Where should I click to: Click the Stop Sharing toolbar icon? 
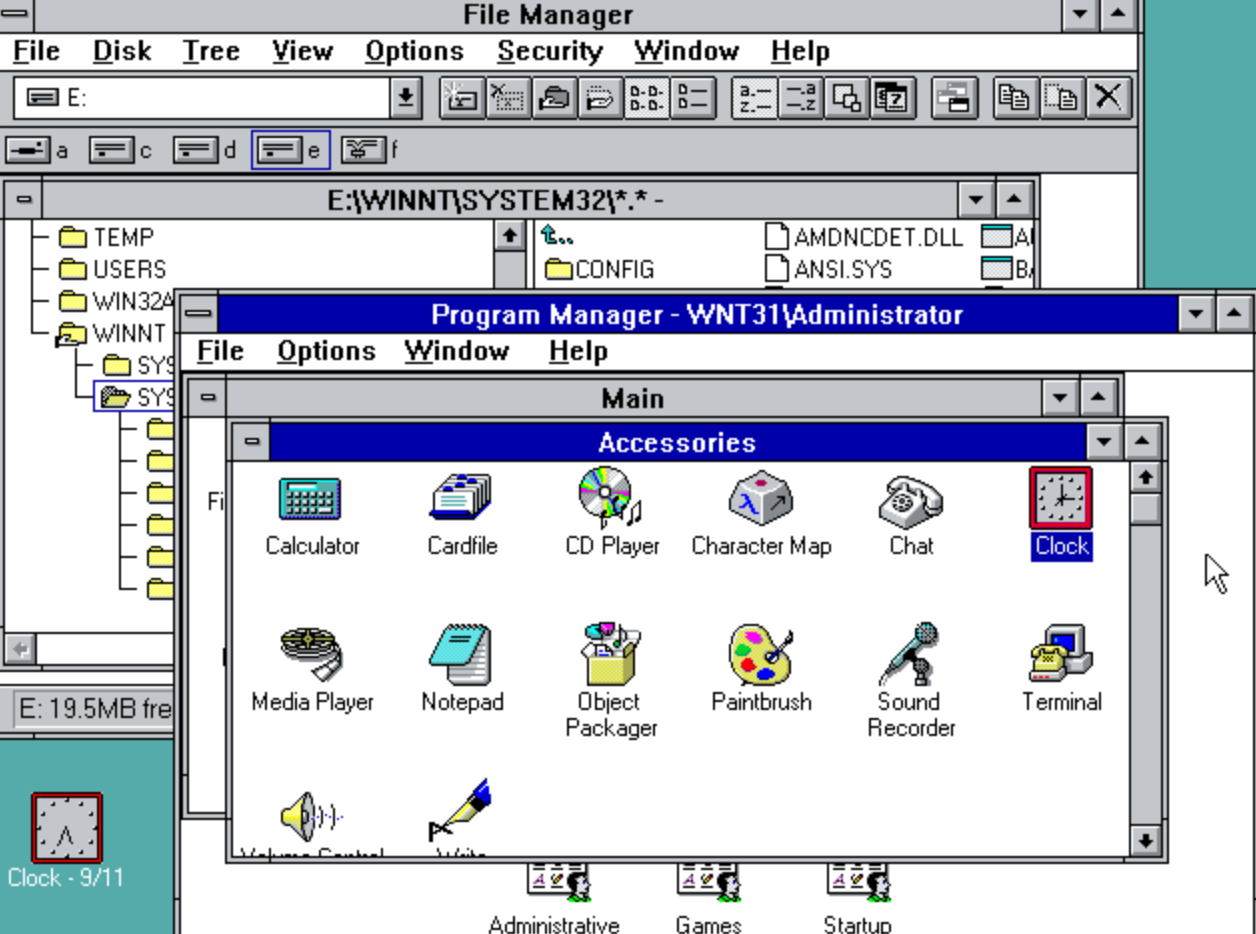pyautogui.click(x=599, y=98)
